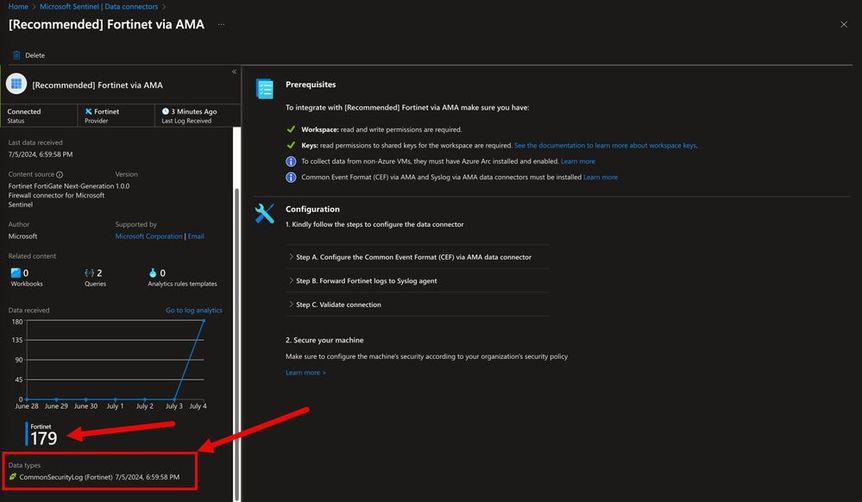This screenshot has width=862, height=502.
Task: Click the Delete trash can icon
Action: tap(16, 55)
